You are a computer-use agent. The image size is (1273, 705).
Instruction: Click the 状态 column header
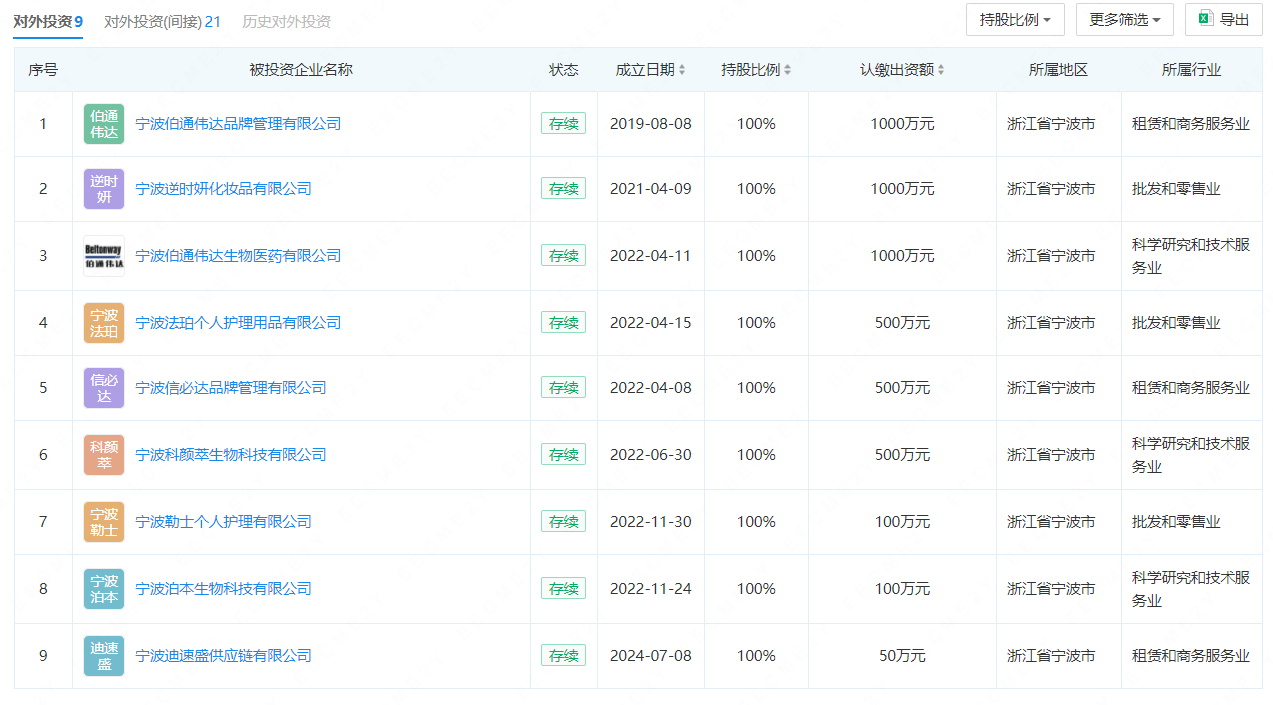564,70
